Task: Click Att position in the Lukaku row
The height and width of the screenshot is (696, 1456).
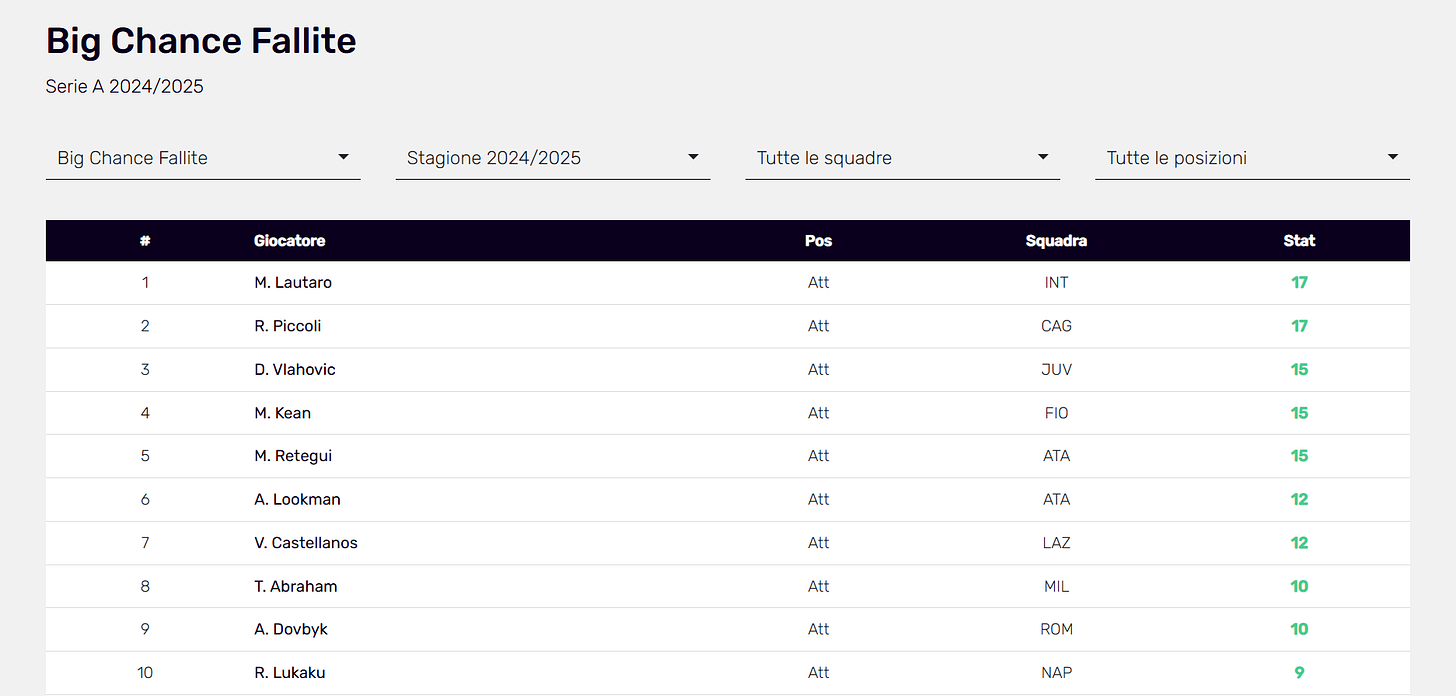Action: pyautogui.click(x=819, y=673)
